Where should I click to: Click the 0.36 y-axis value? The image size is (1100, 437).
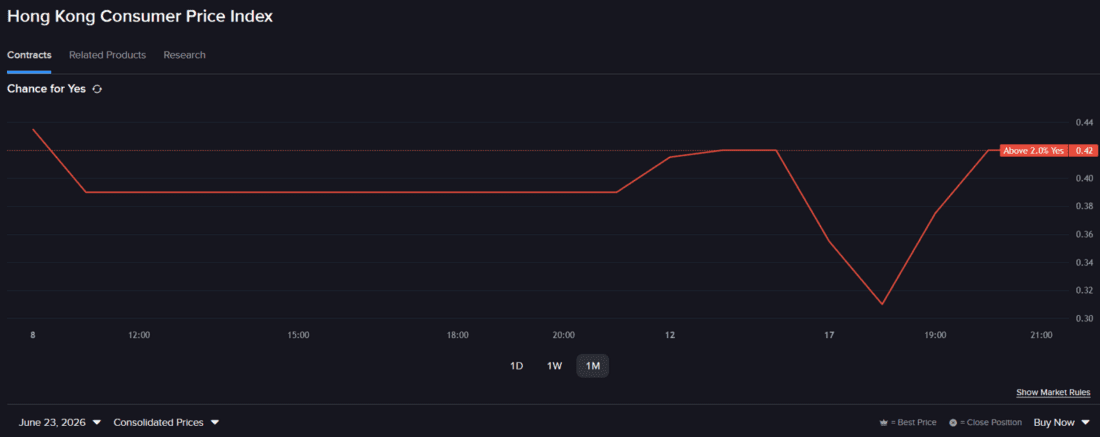[x=1084, y=234]
